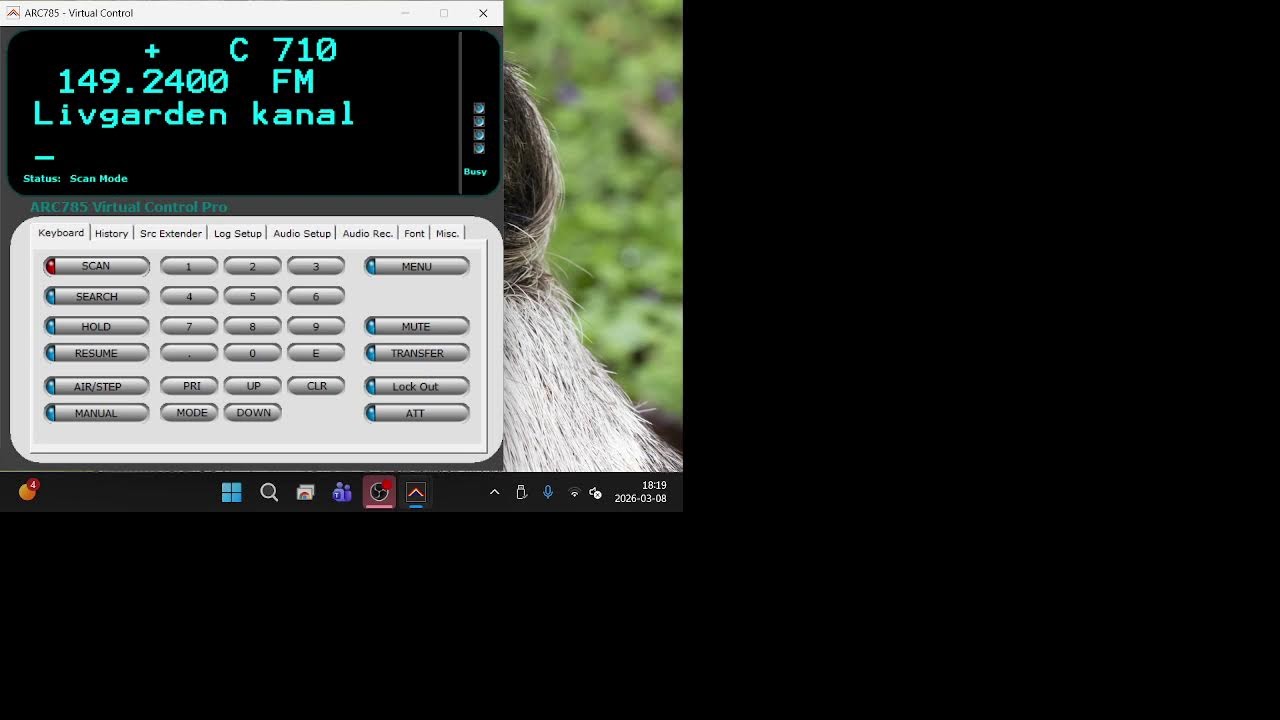Viewport: 1280px width, 720px height.
Task: Switch to MANUAL mode button
Action: click(96, 413)
